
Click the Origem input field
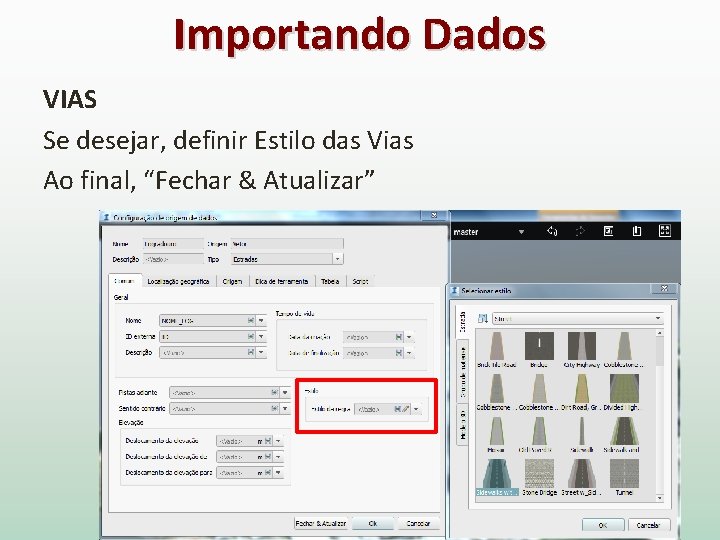[287, 244]
